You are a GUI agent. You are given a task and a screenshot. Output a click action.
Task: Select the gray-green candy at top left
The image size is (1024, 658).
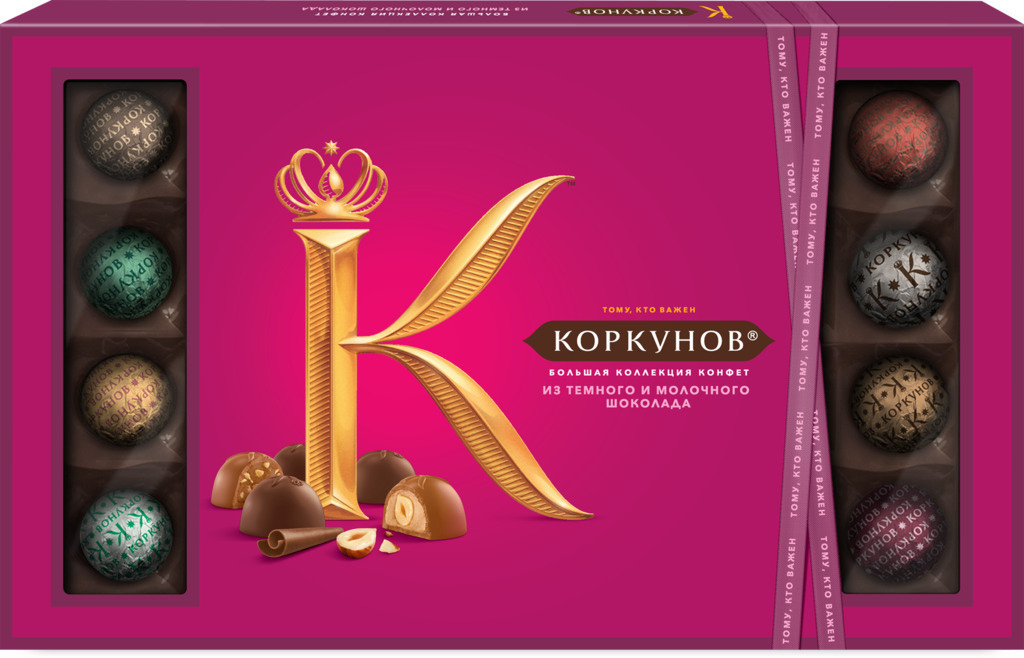point(127,135)
